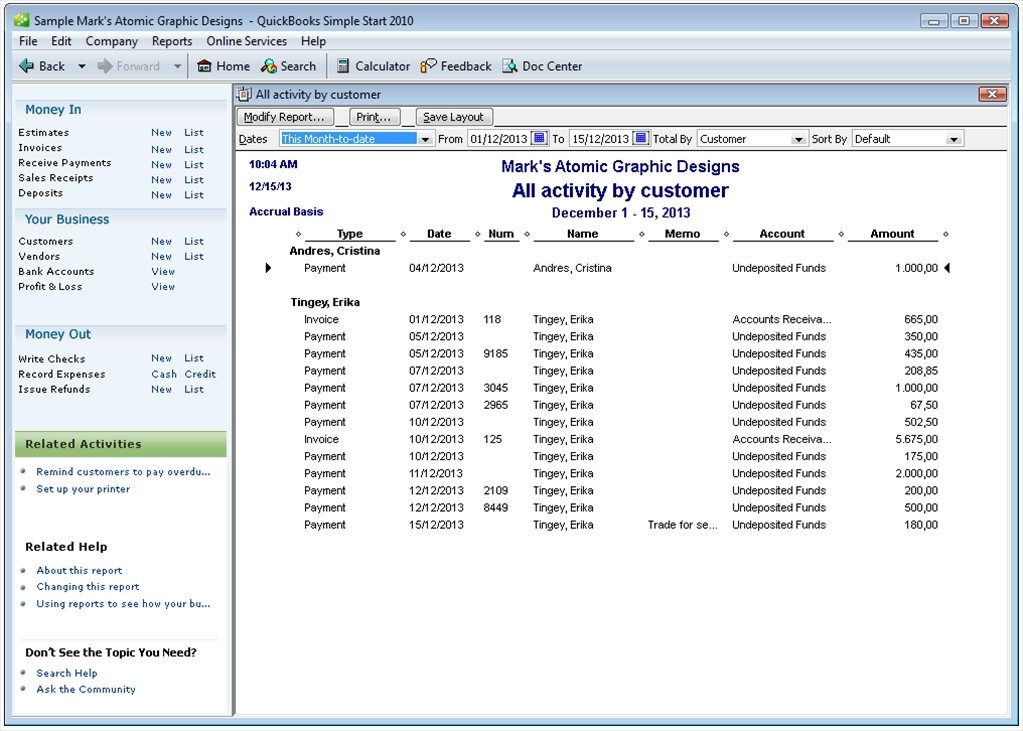Click into the From date field
The image size is (1023, 731).
click(498, 139)
